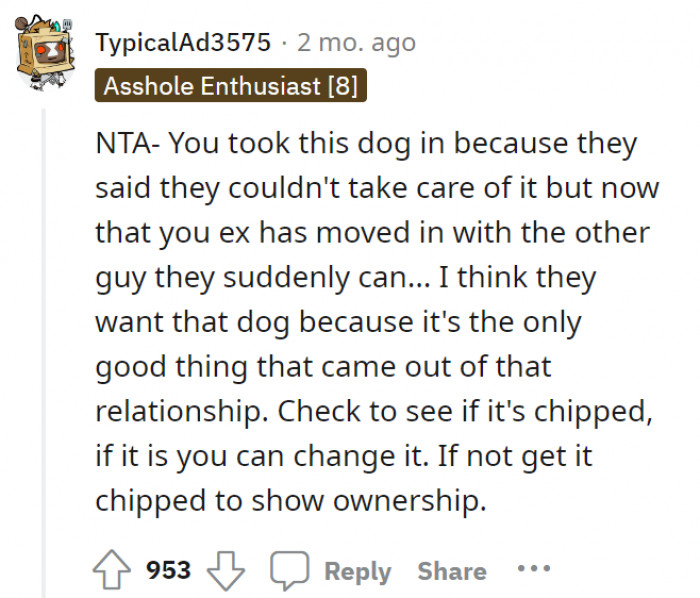Viewport: 700px width, 598px height.
Task: Open the TypicalAd3575 user profile
Action: [x=183, y=43]
